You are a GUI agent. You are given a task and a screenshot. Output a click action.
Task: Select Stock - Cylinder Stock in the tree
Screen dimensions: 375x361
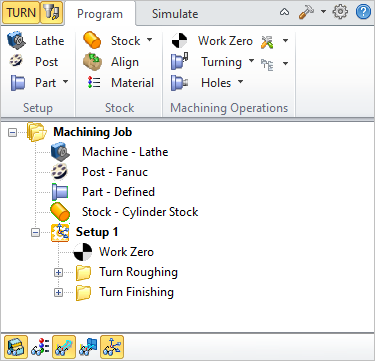pos(140,212)
